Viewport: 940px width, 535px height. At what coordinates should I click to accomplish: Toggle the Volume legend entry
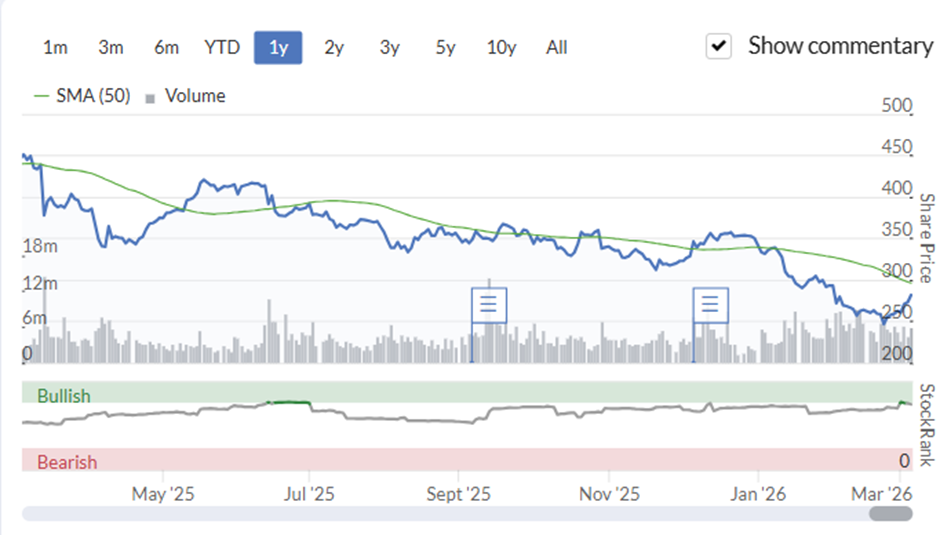[186, 96]
